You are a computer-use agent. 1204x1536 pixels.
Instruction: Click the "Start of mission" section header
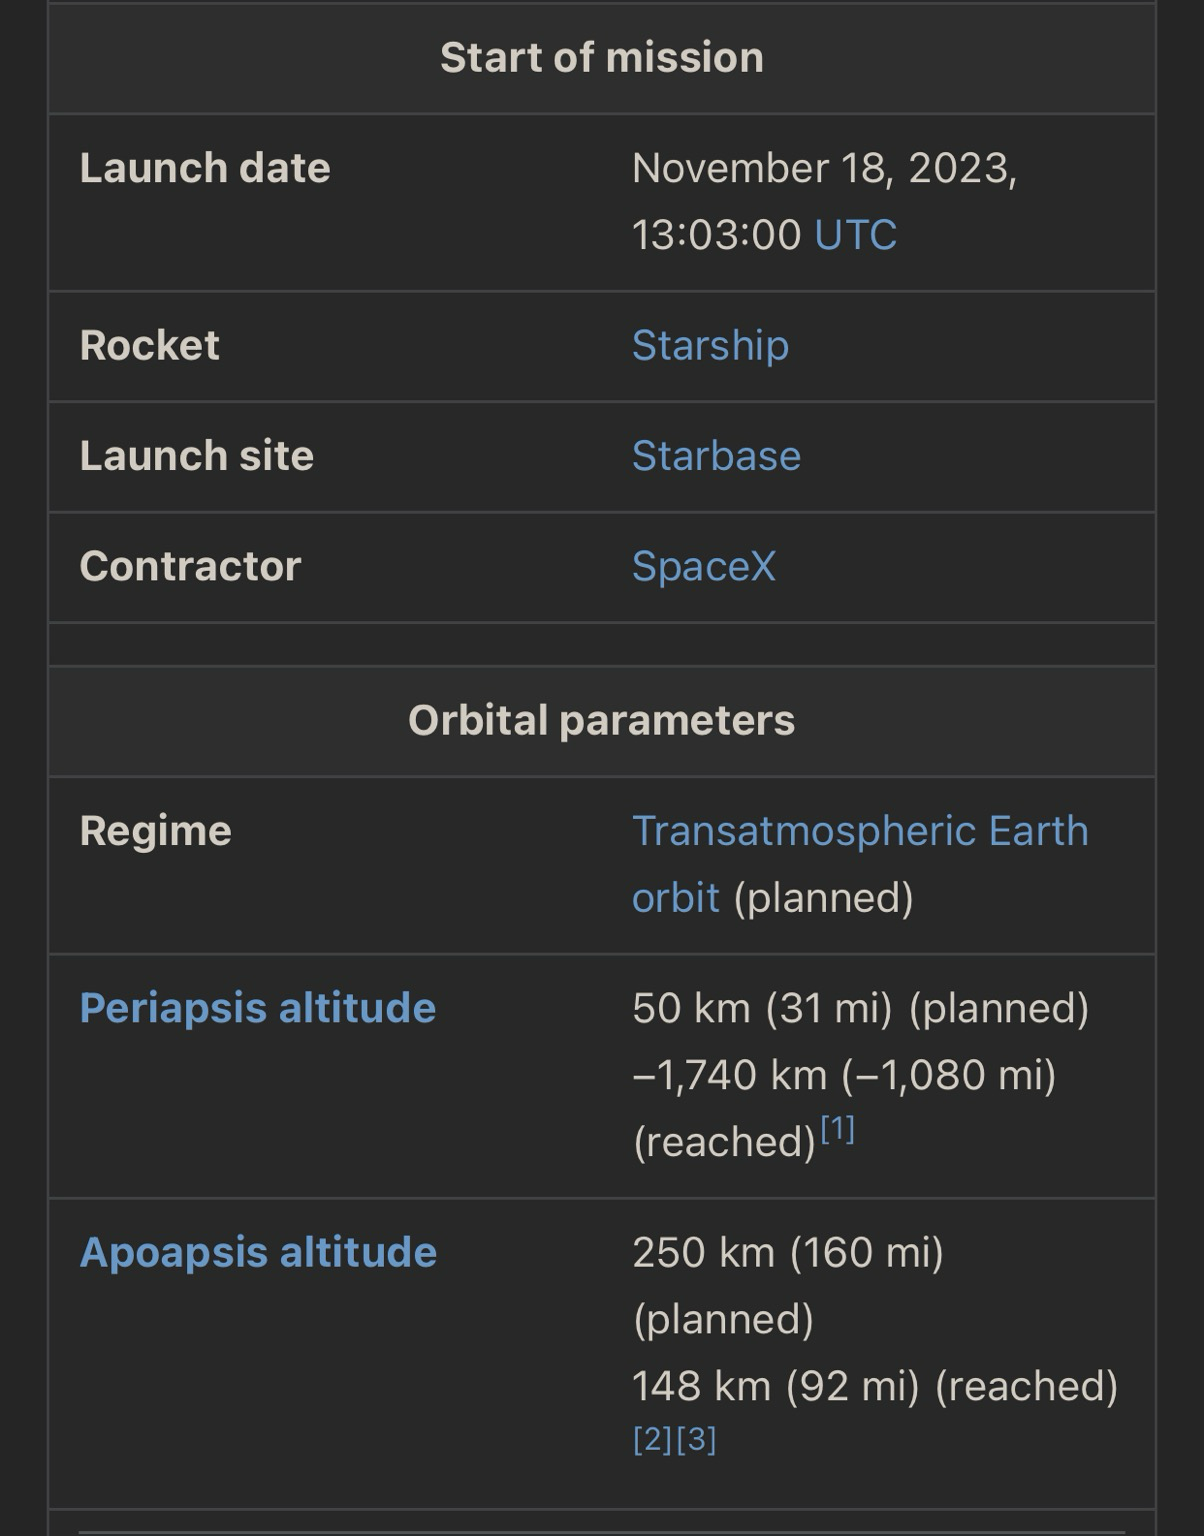pos(601,58)
